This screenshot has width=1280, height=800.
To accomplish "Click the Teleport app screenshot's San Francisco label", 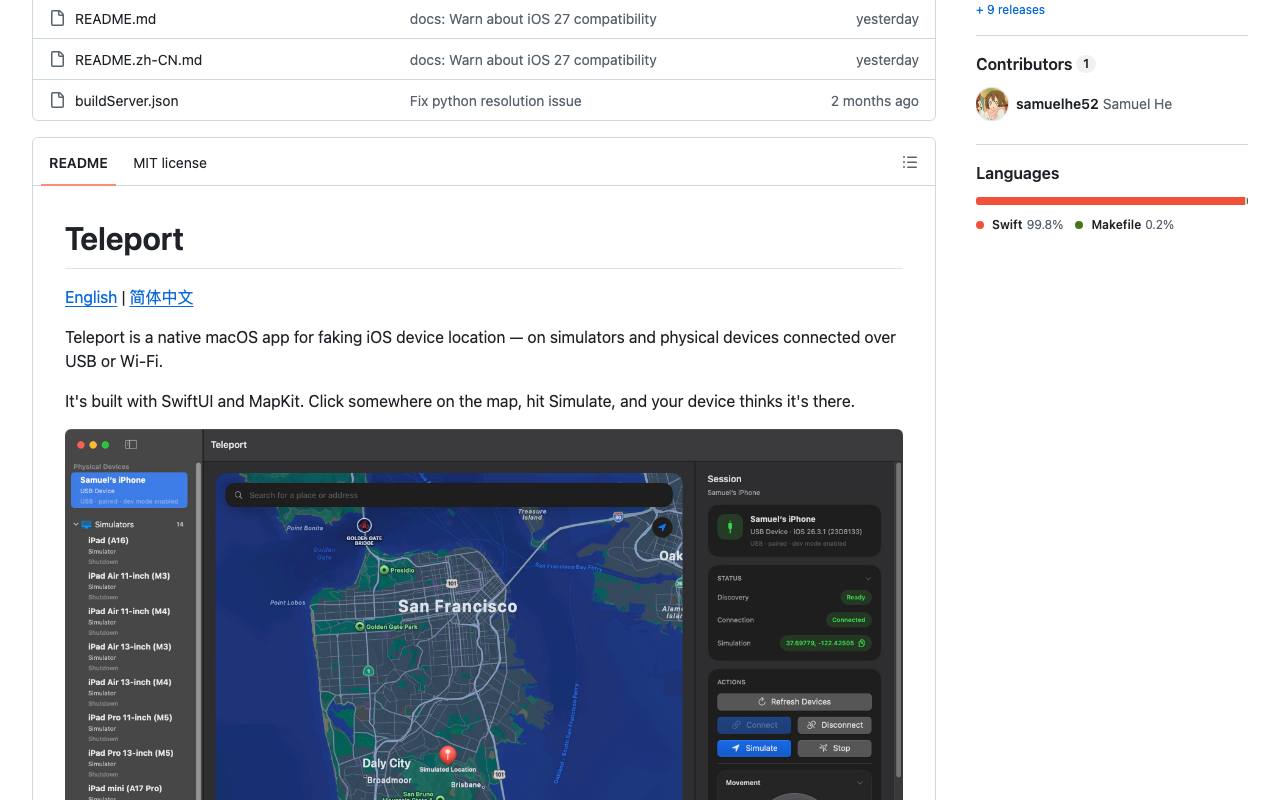I will pyautogui.click(x=457, y=606).
